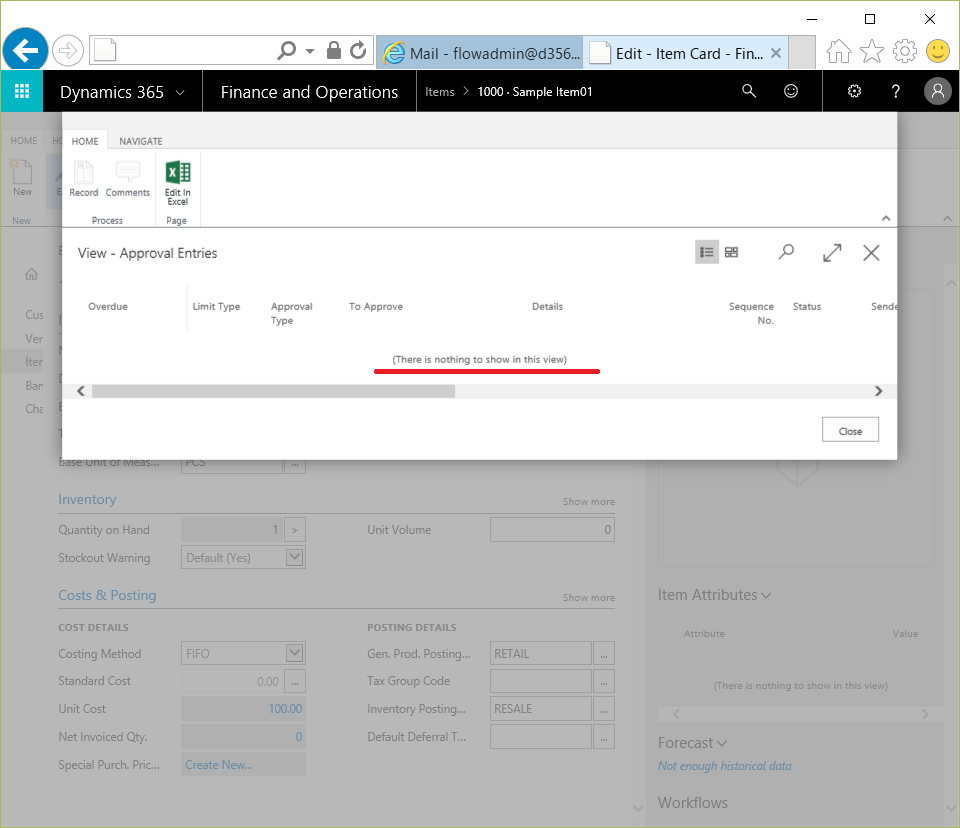Viewport: 960px width, 828px height.
Task: Open the browser Home icon
Action: [839, 51]
